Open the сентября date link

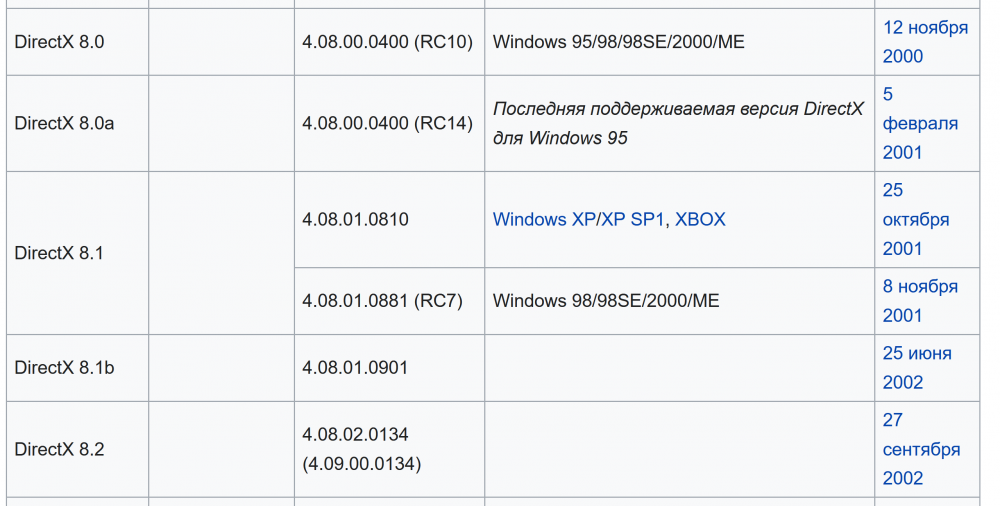(921, 449)
